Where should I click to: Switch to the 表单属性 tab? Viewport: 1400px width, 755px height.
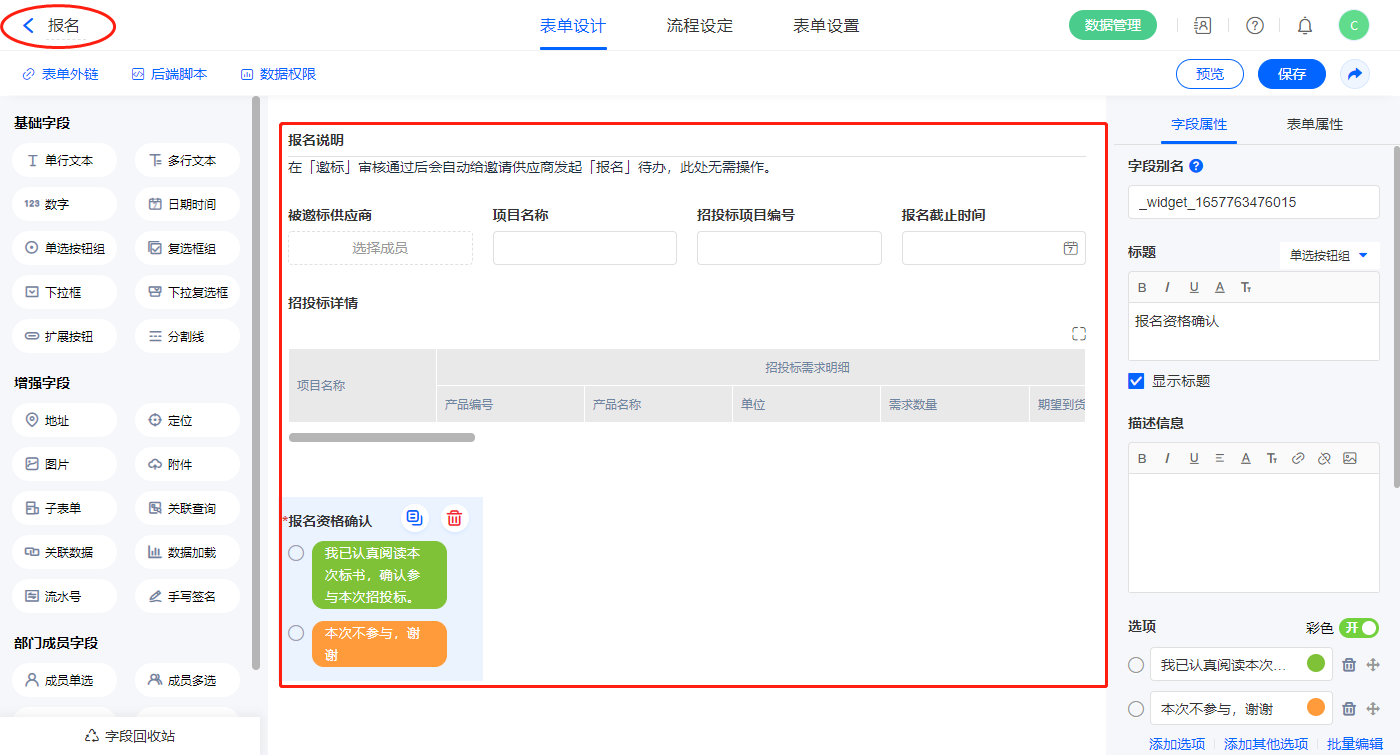(x=1314, y=124)
